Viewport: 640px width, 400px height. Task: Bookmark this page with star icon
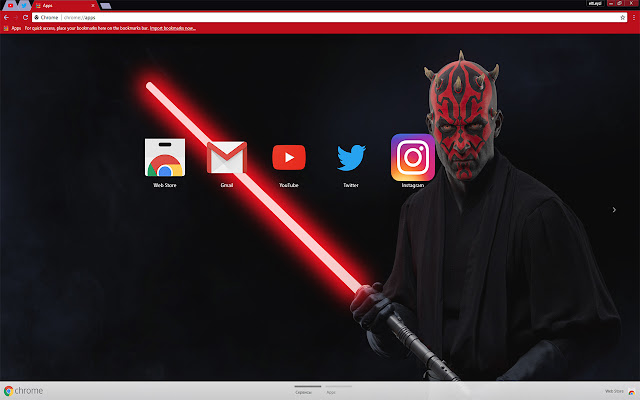(x=622, y=18)
